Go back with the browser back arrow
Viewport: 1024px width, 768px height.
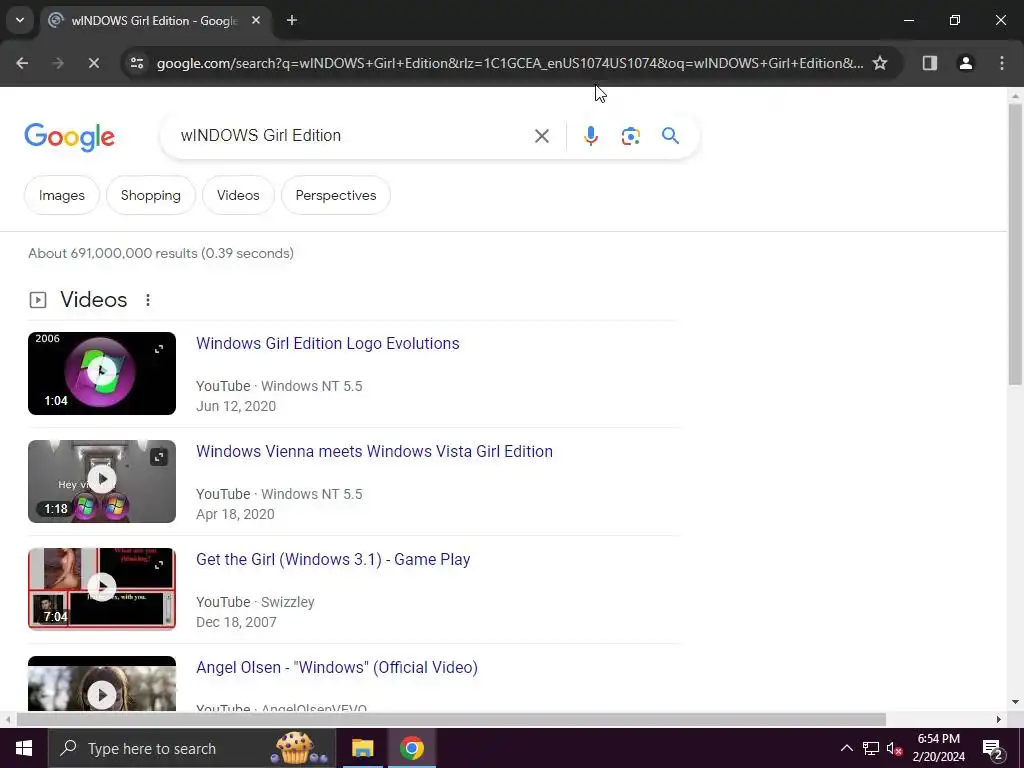pos(22,63)
